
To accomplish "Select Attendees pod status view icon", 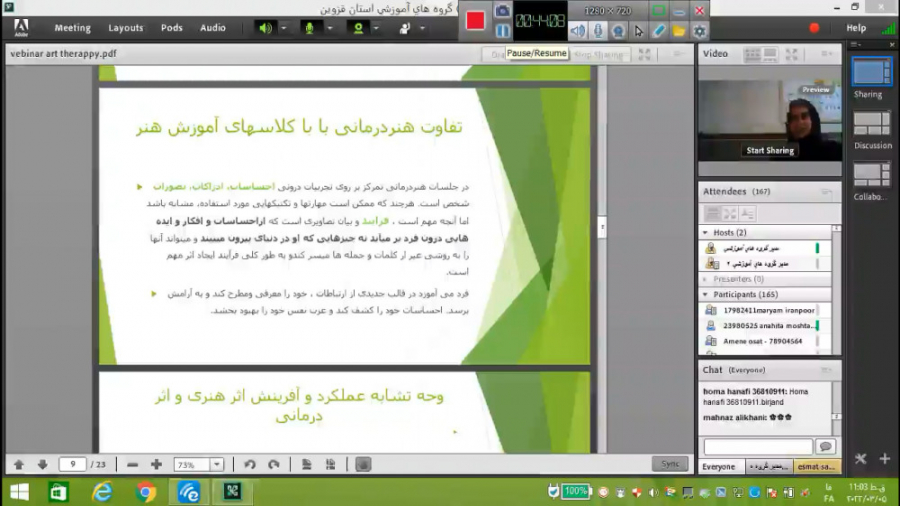I will click(x=747, y=214).
